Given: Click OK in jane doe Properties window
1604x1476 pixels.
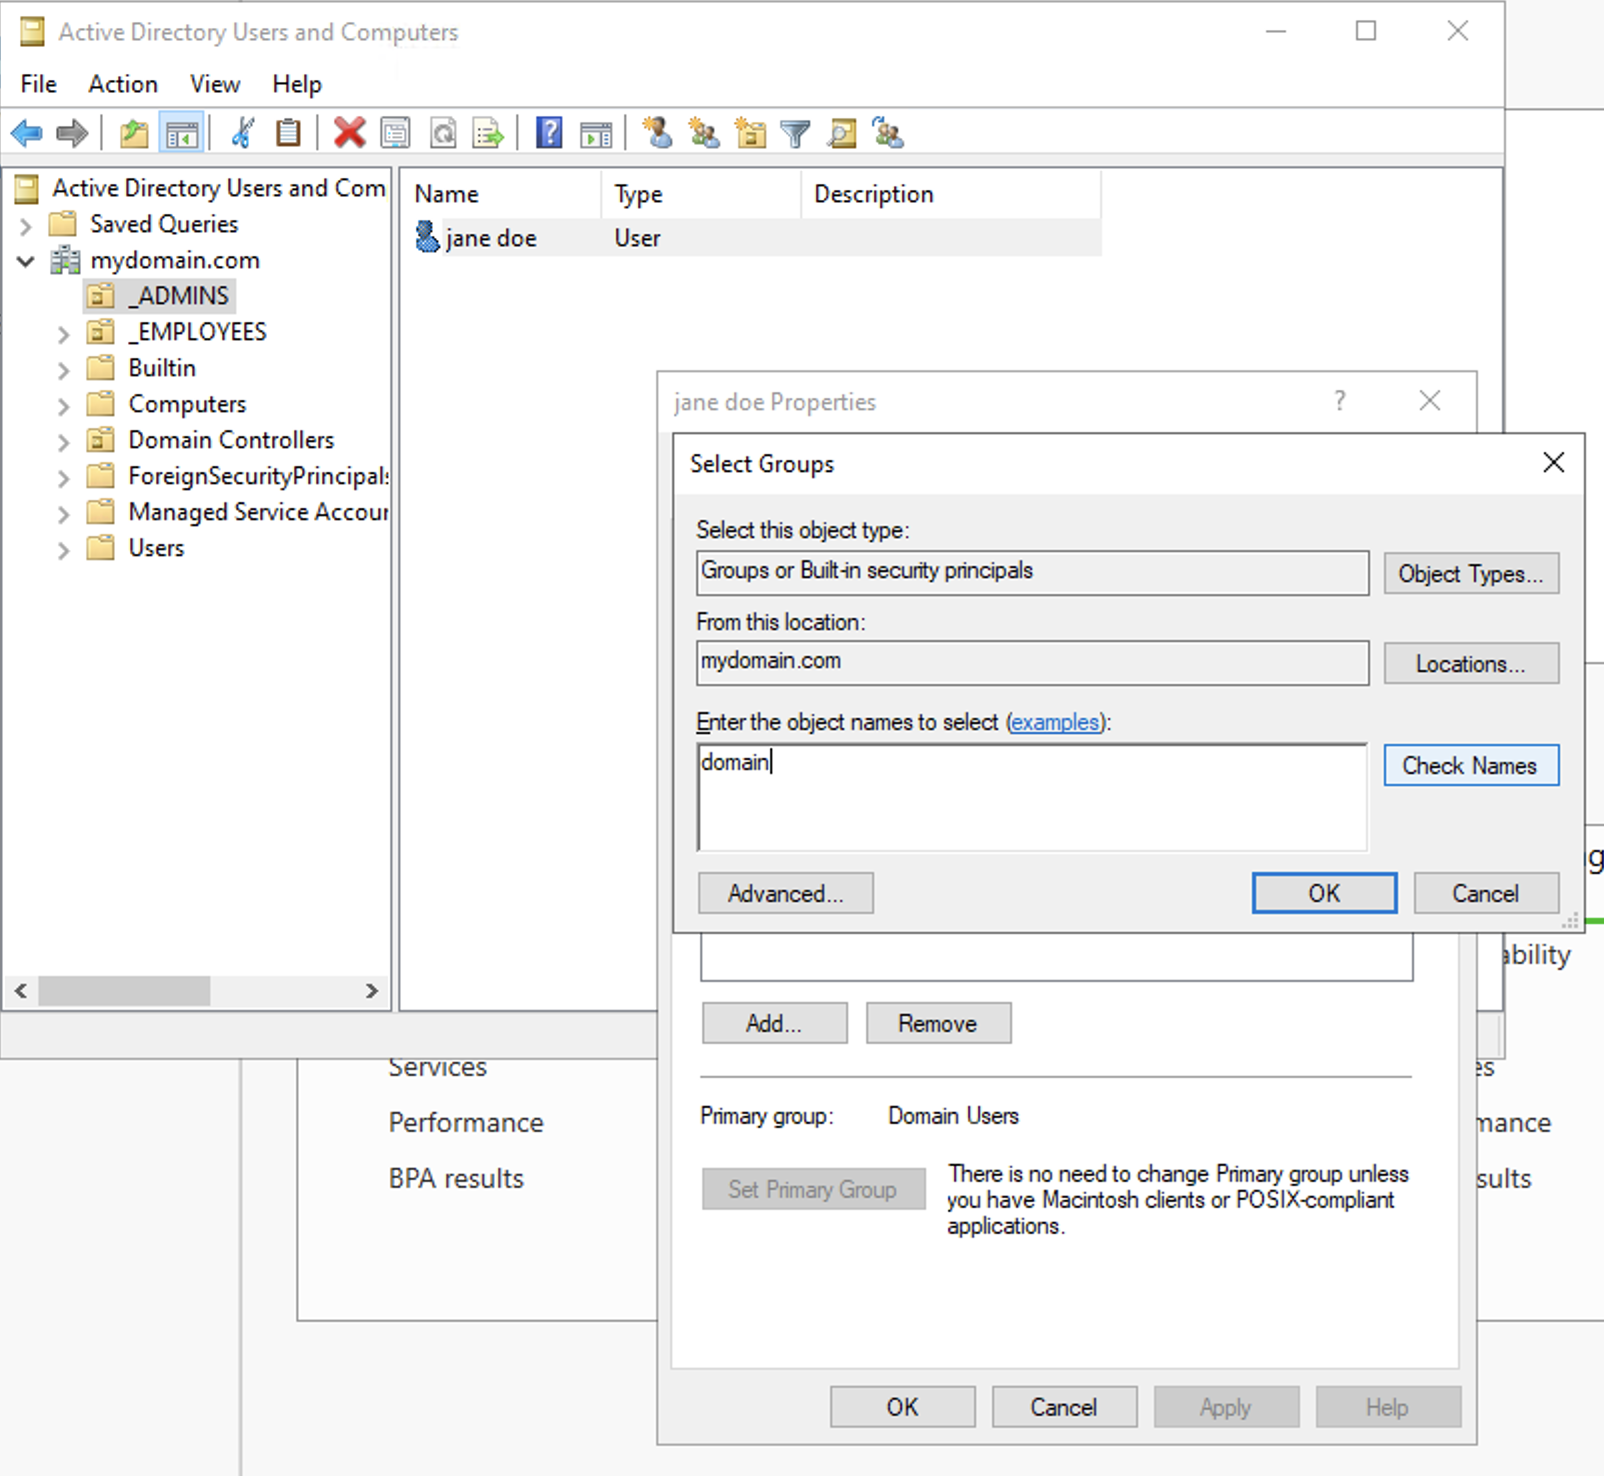Looking at the screenshot, I should tap(902, 1407).
